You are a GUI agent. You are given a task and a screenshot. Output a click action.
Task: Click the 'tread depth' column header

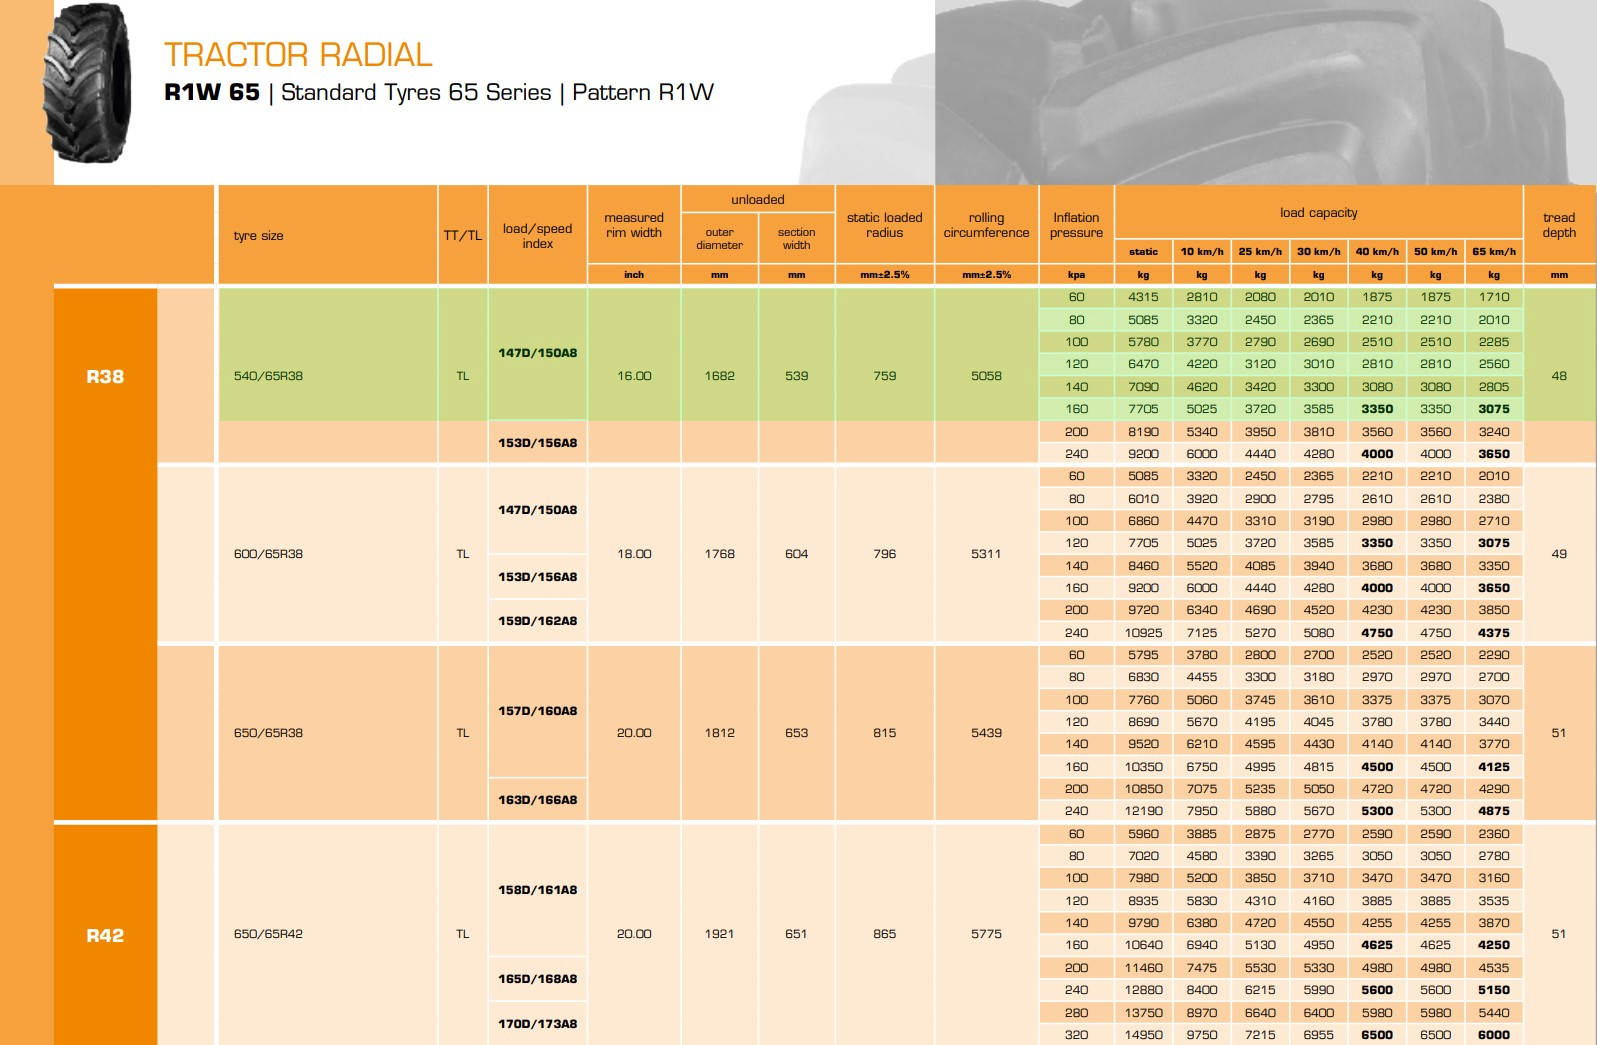click(x=1558, y=225)
